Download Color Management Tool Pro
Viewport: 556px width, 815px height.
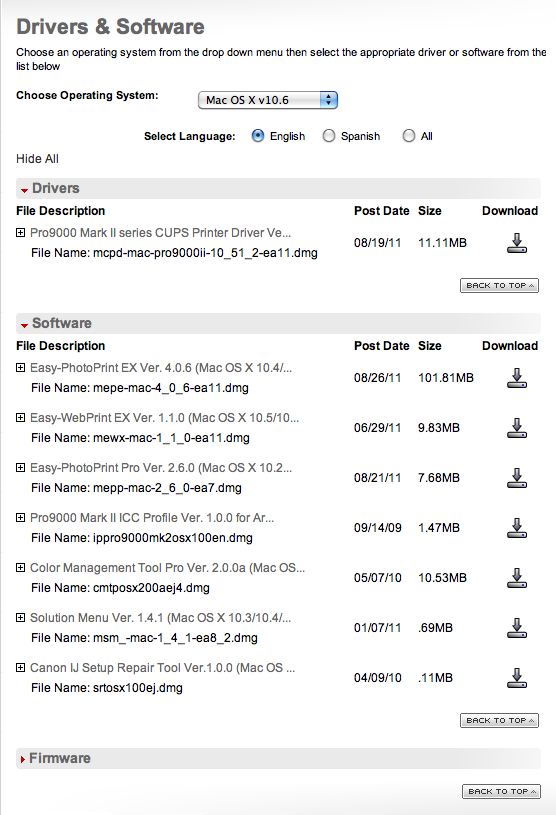[517, 577]
